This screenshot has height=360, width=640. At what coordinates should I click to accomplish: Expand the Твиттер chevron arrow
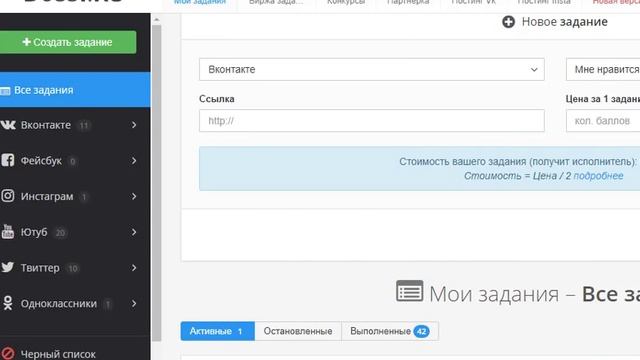[x=134, y=268]
